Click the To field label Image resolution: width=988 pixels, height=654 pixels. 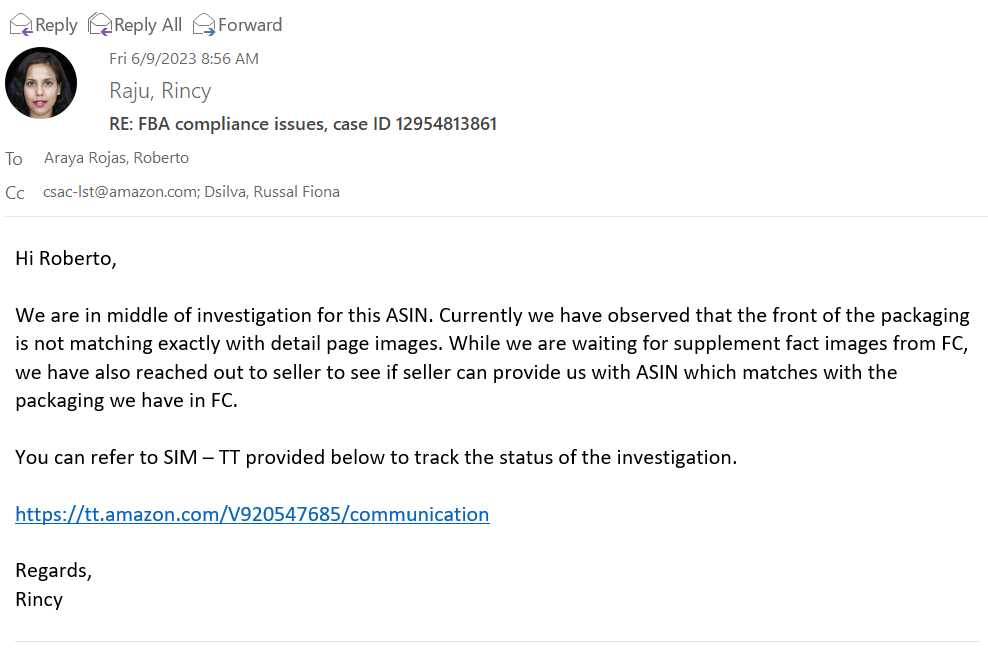tap(14, 159)
